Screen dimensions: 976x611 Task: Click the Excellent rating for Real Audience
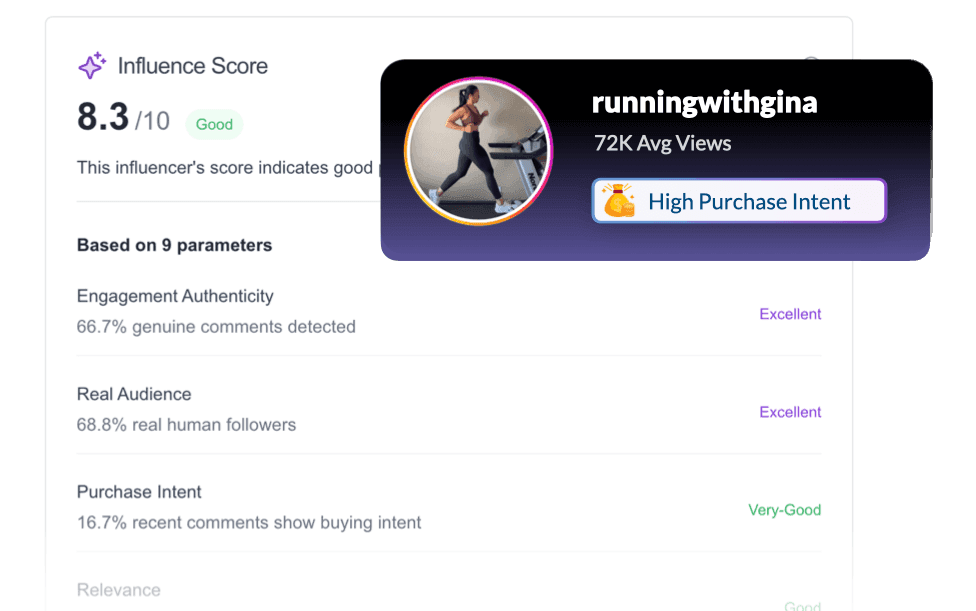[790, 412]
